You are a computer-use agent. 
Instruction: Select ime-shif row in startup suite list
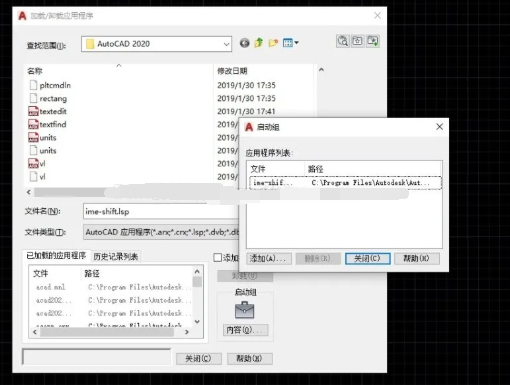(x=345, y=183)
